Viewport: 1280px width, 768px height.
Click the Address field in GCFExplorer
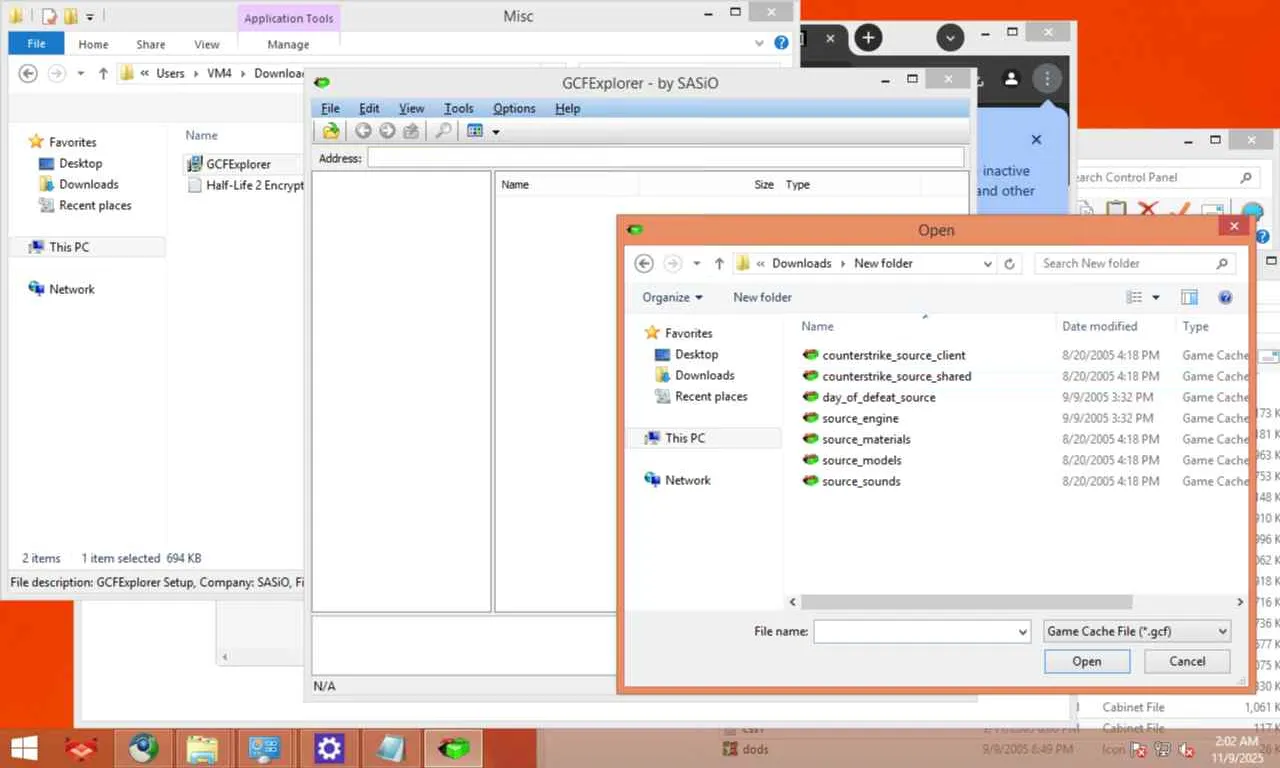(665, 158)
